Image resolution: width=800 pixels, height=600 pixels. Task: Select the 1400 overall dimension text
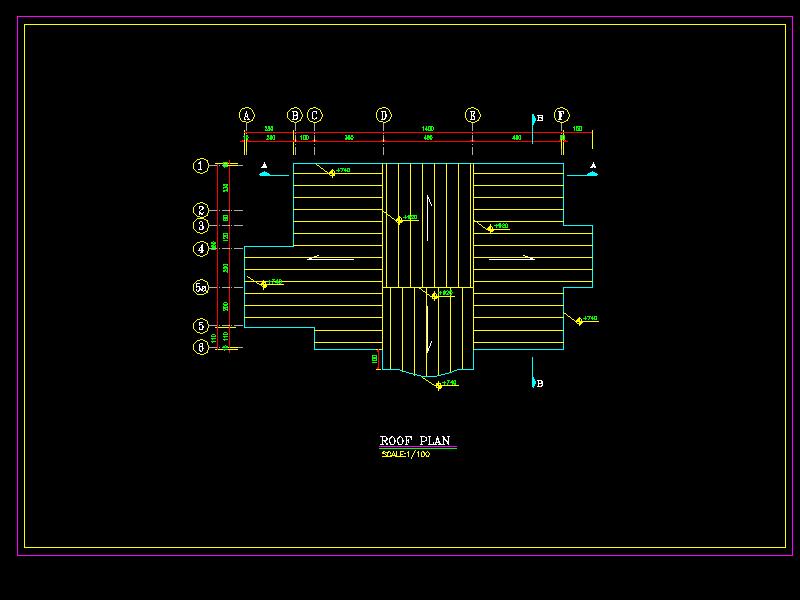tap(427, 129)
